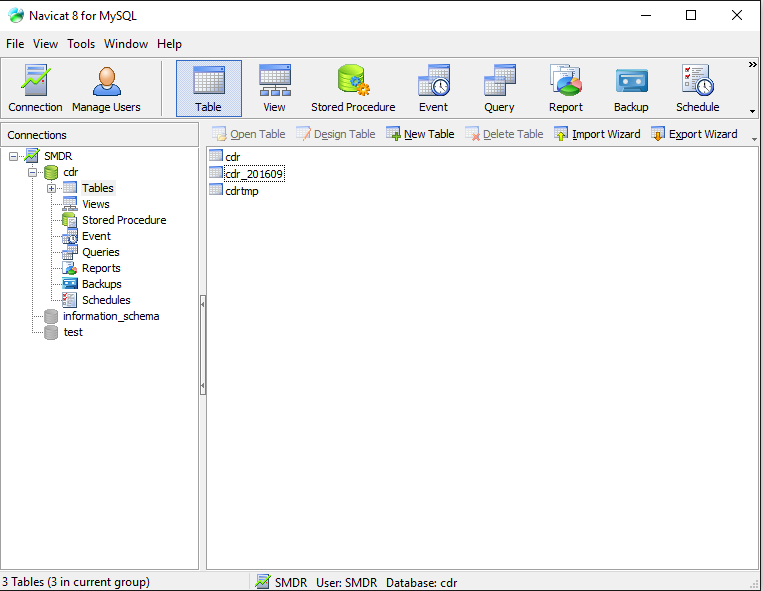Select test database in tree
The height and width of the screenshot is (591, 763).
(x=73, y=332)
